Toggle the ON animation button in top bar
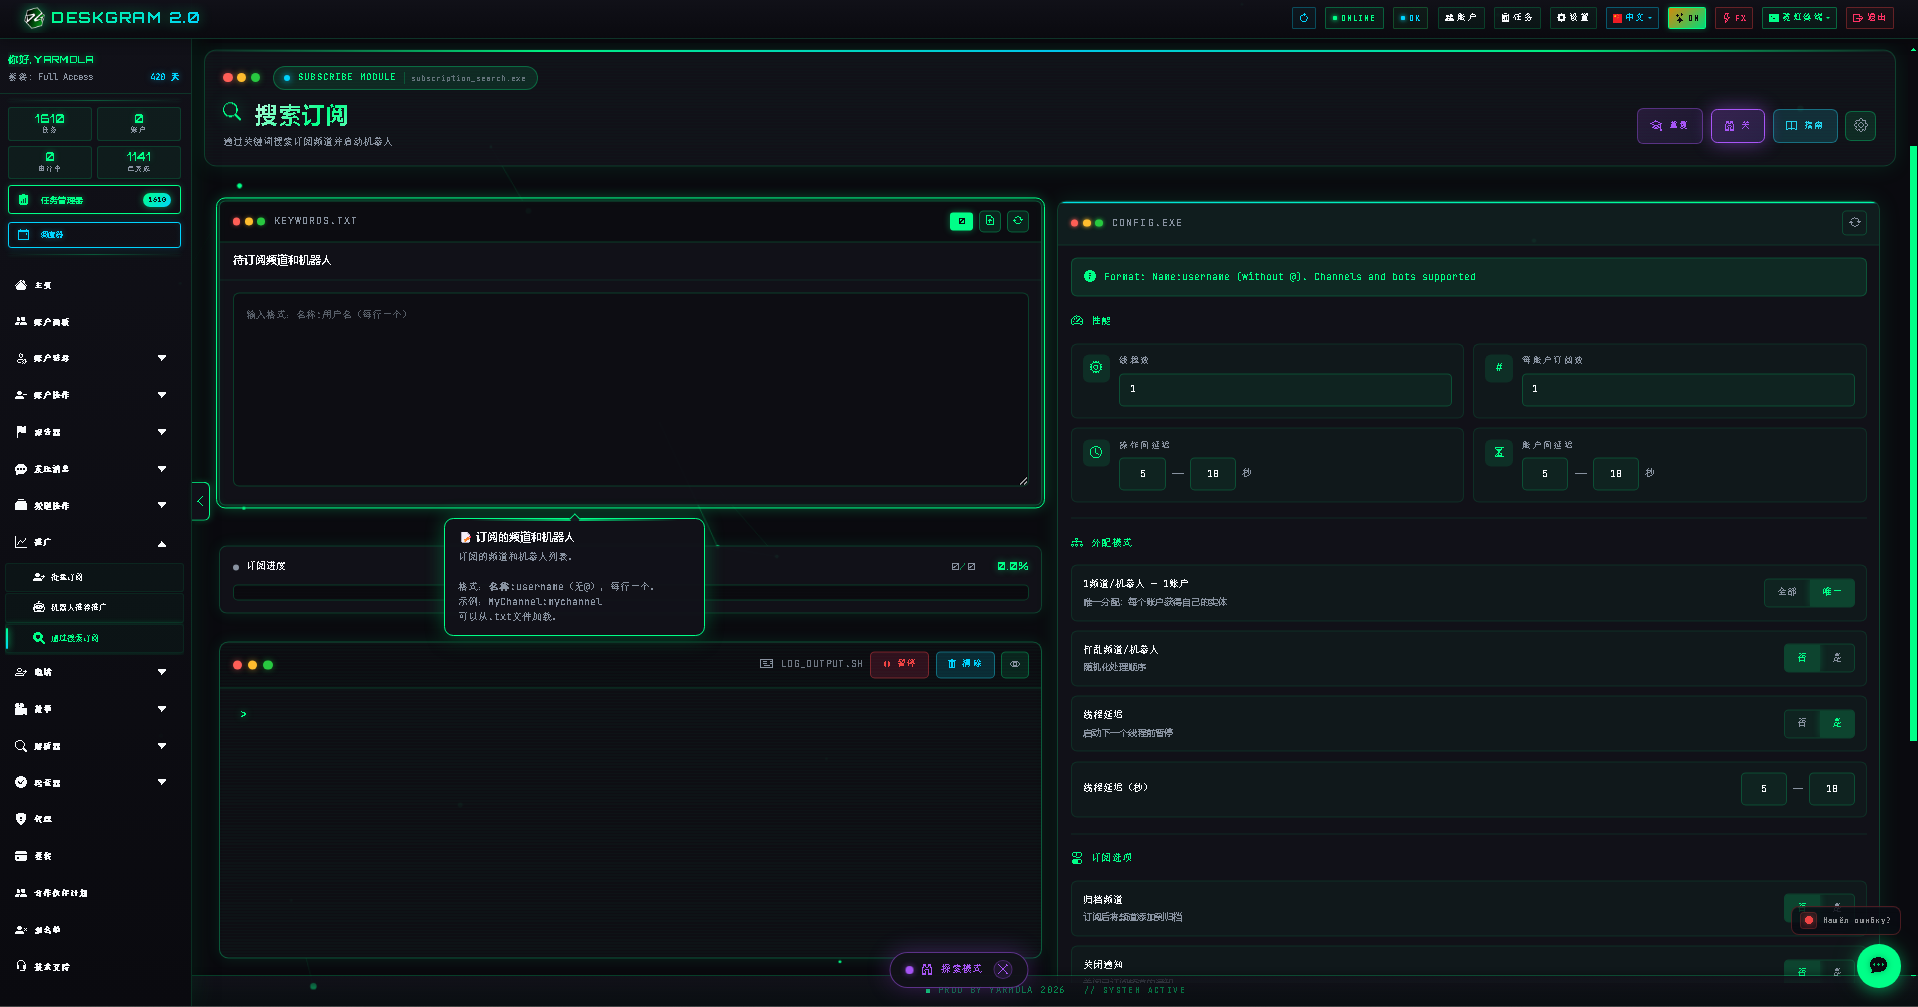Viewport: 1918px width, 1007px height. (1686, 18)
